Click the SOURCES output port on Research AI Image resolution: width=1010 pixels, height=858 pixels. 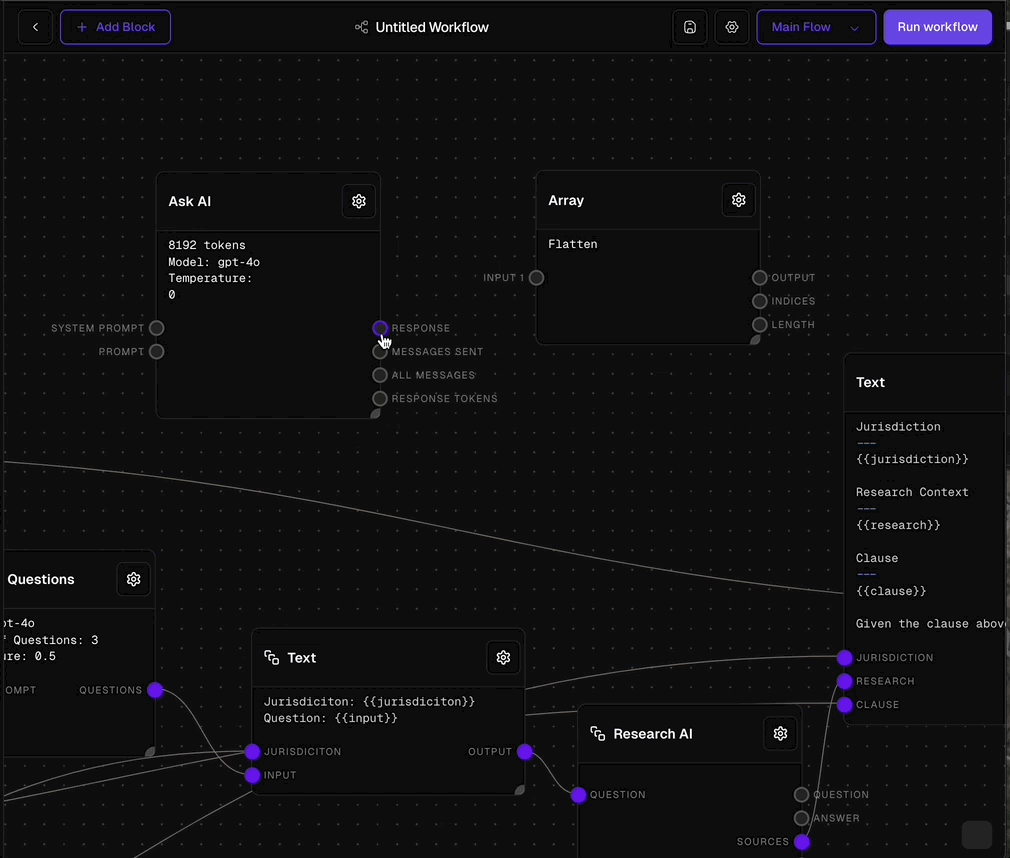click(802, 843)
